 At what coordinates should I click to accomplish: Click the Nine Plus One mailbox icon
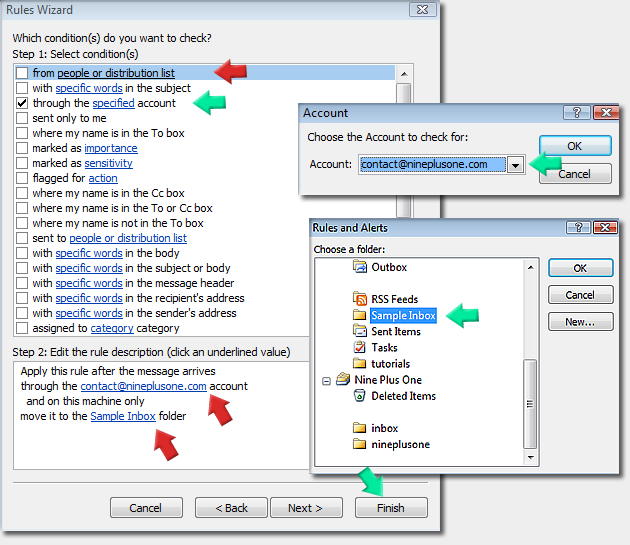343,380
